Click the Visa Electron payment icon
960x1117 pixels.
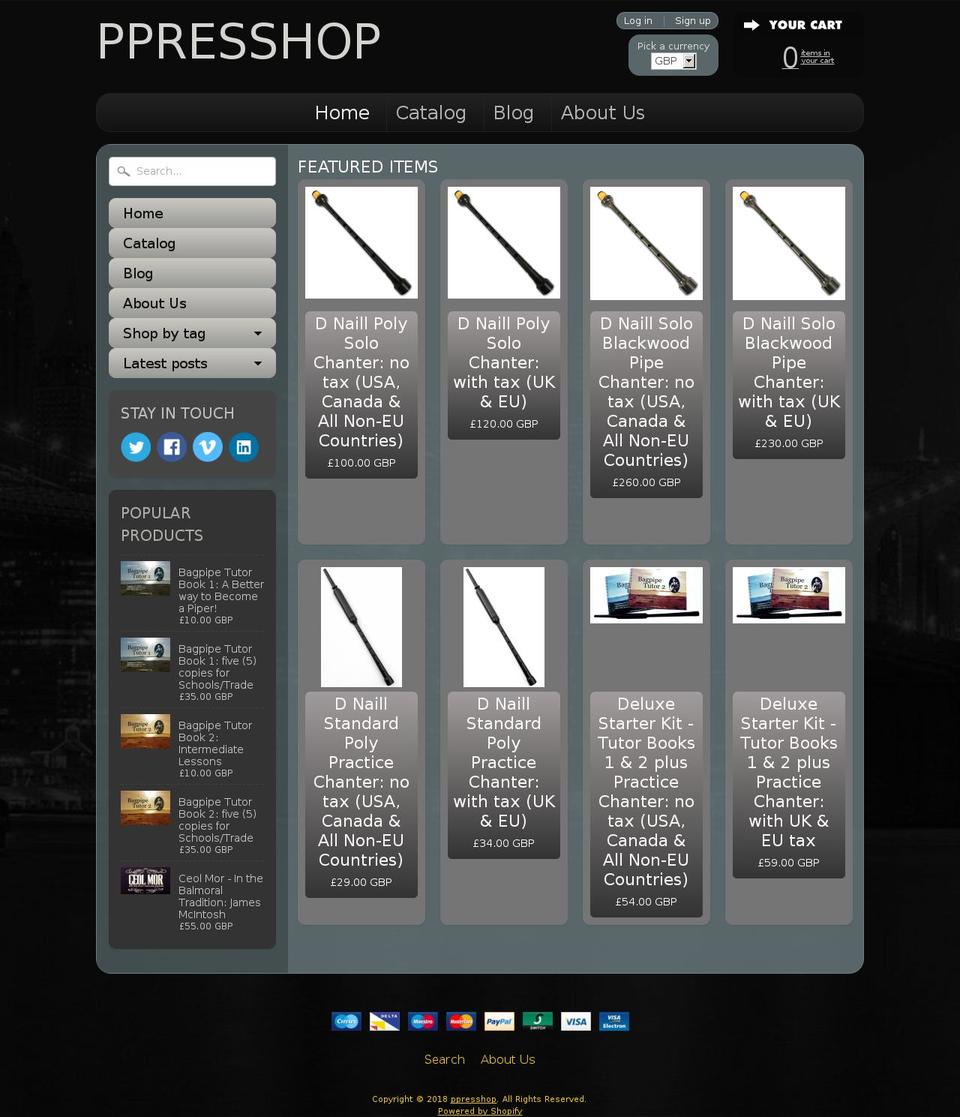(614, 1022)
